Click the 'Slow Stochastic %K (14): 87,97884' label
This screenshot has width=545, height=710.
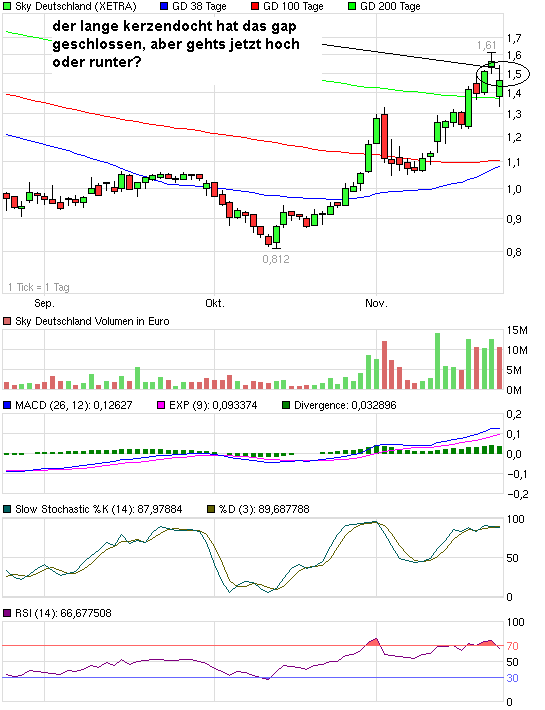pyautogui.click(x=99, y=509)
